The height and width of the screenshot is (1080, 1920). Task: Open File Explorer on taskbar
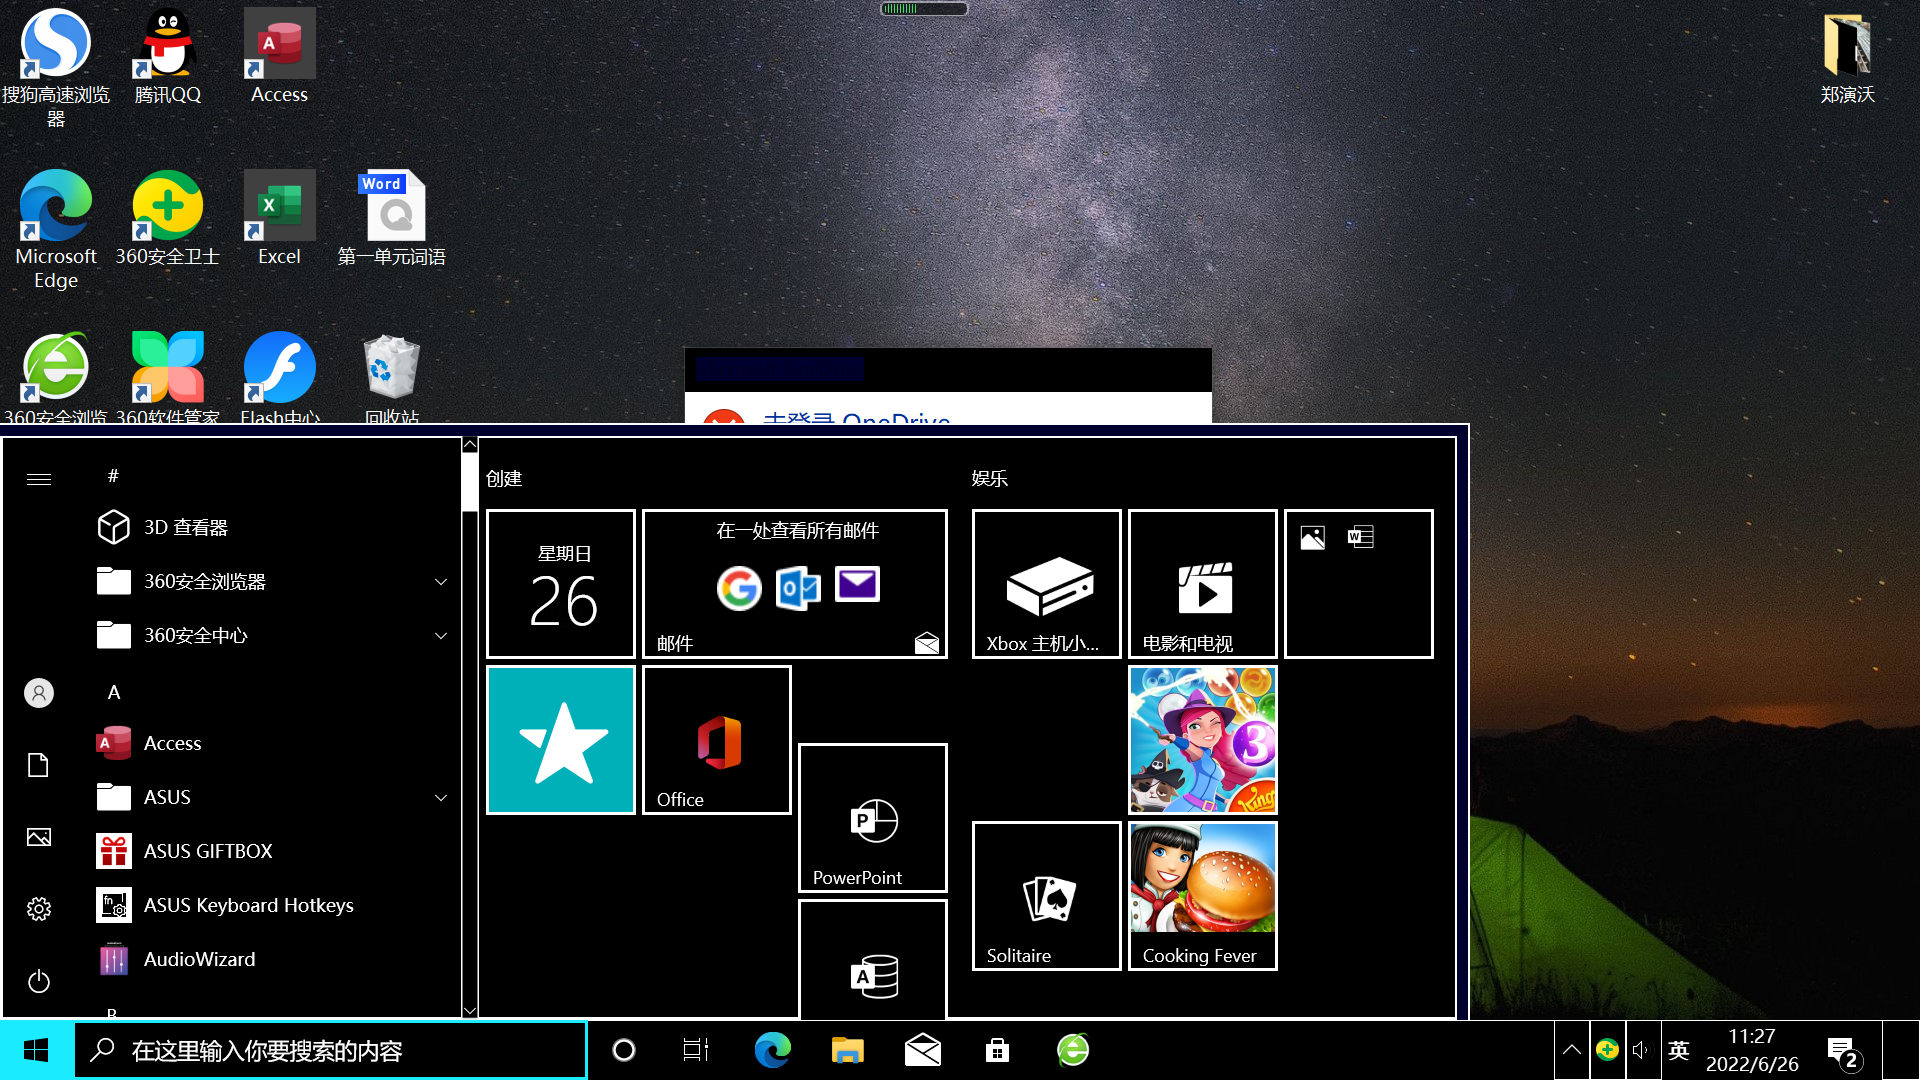pos(847,1050)
